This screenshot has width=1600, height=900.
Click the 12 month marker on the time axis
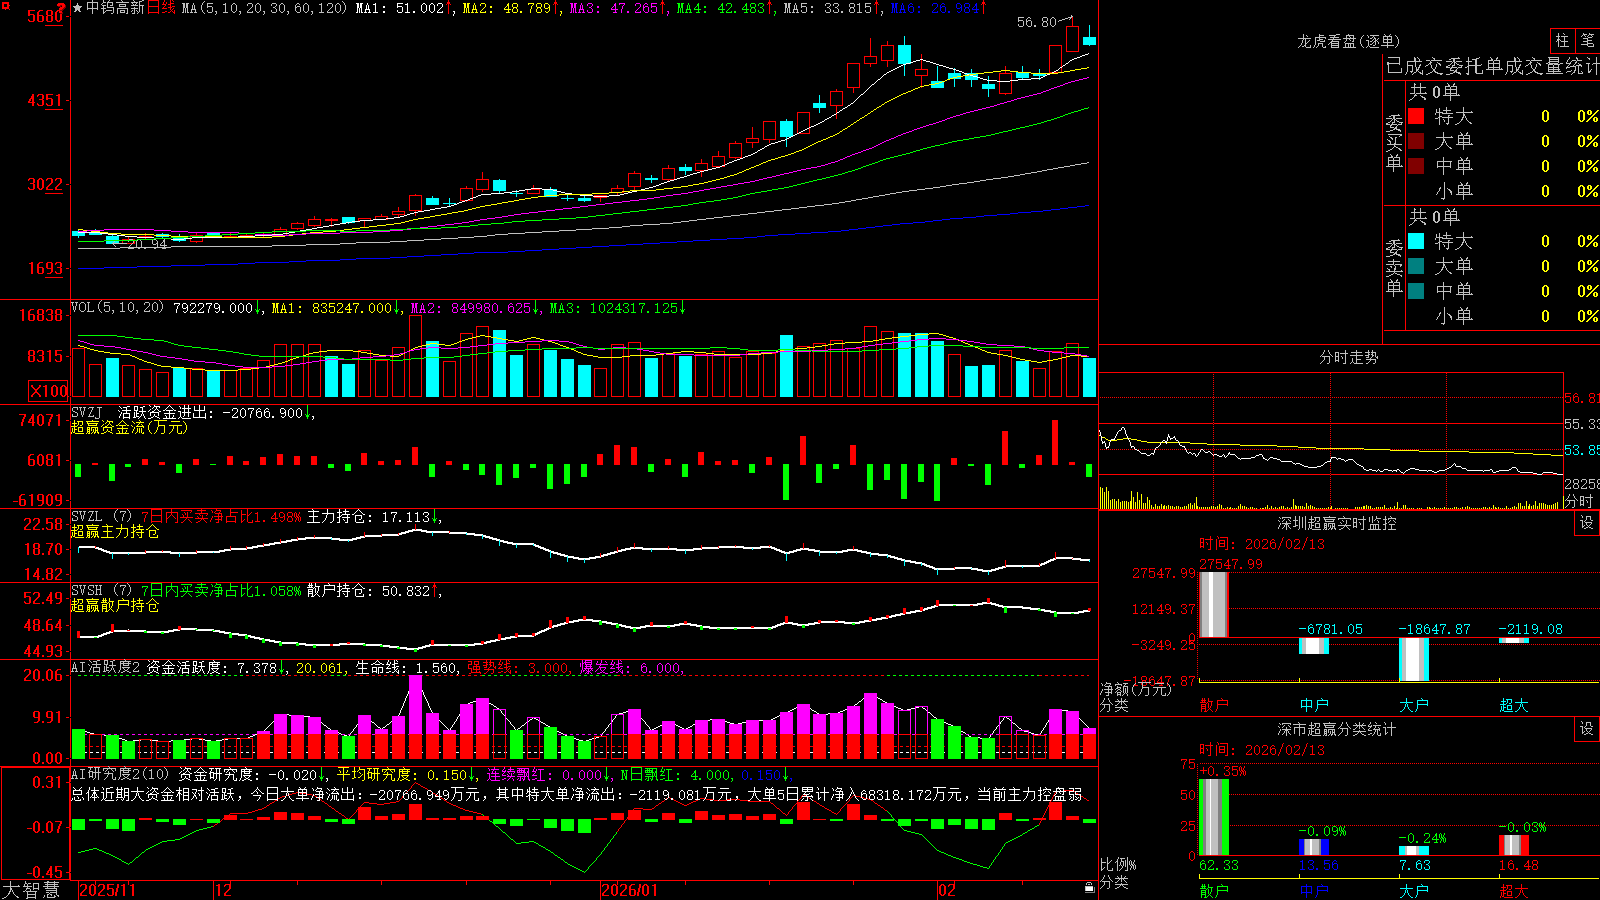pos(224,890)
